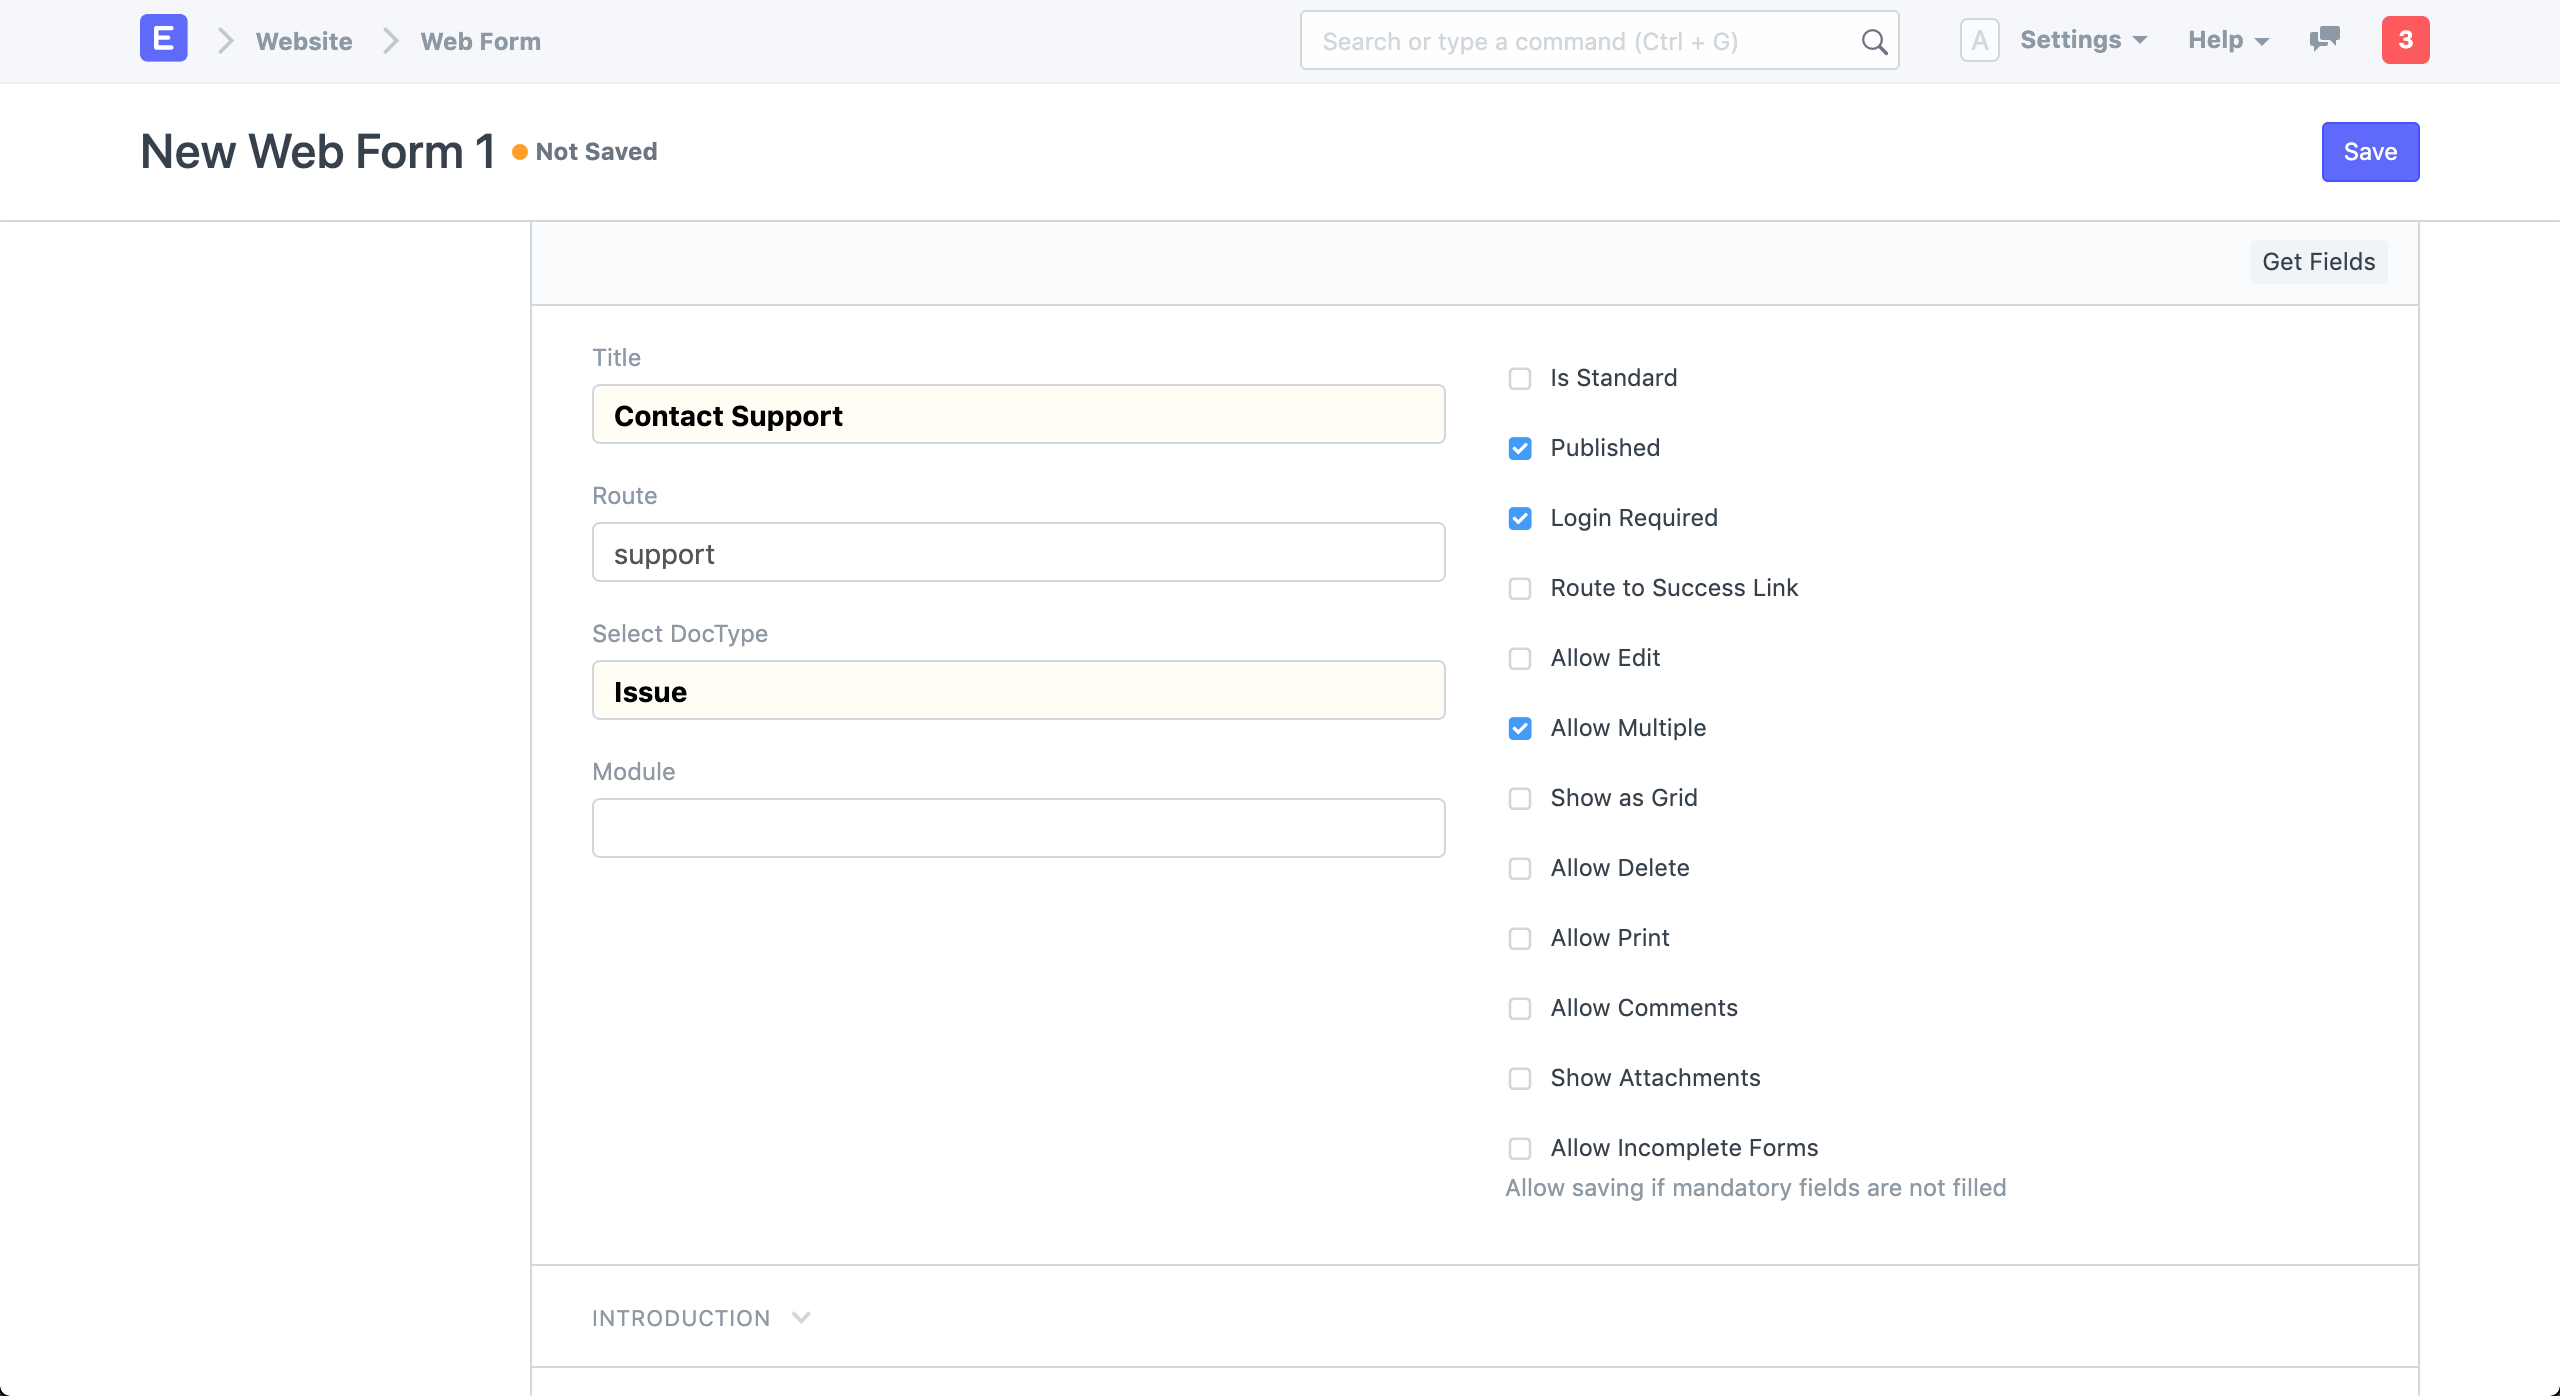Click the Save button

[x=2369, y=151]
